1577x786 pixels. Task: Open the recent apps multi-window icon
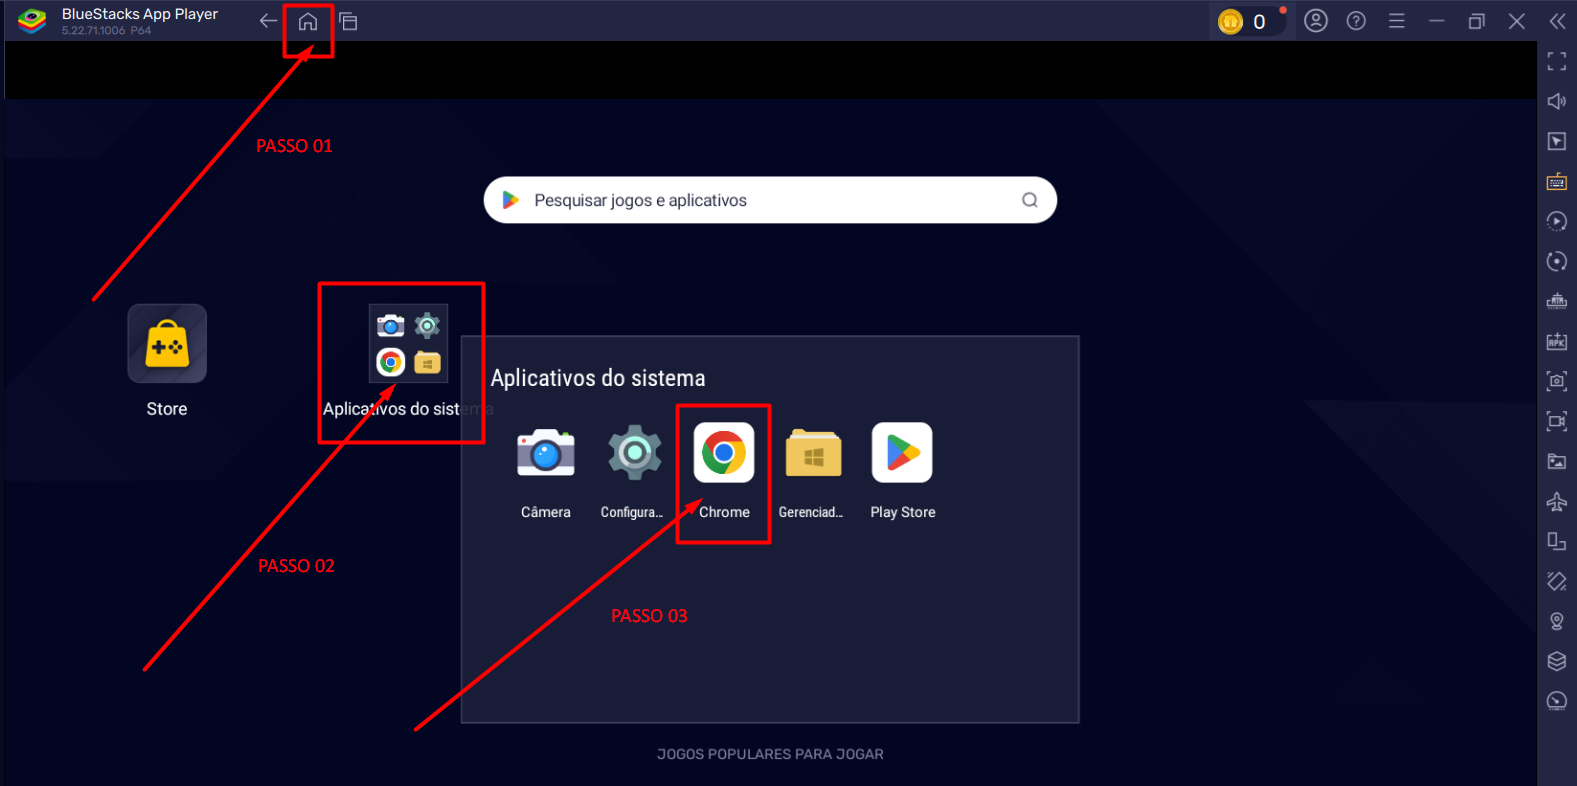(348, 21)
